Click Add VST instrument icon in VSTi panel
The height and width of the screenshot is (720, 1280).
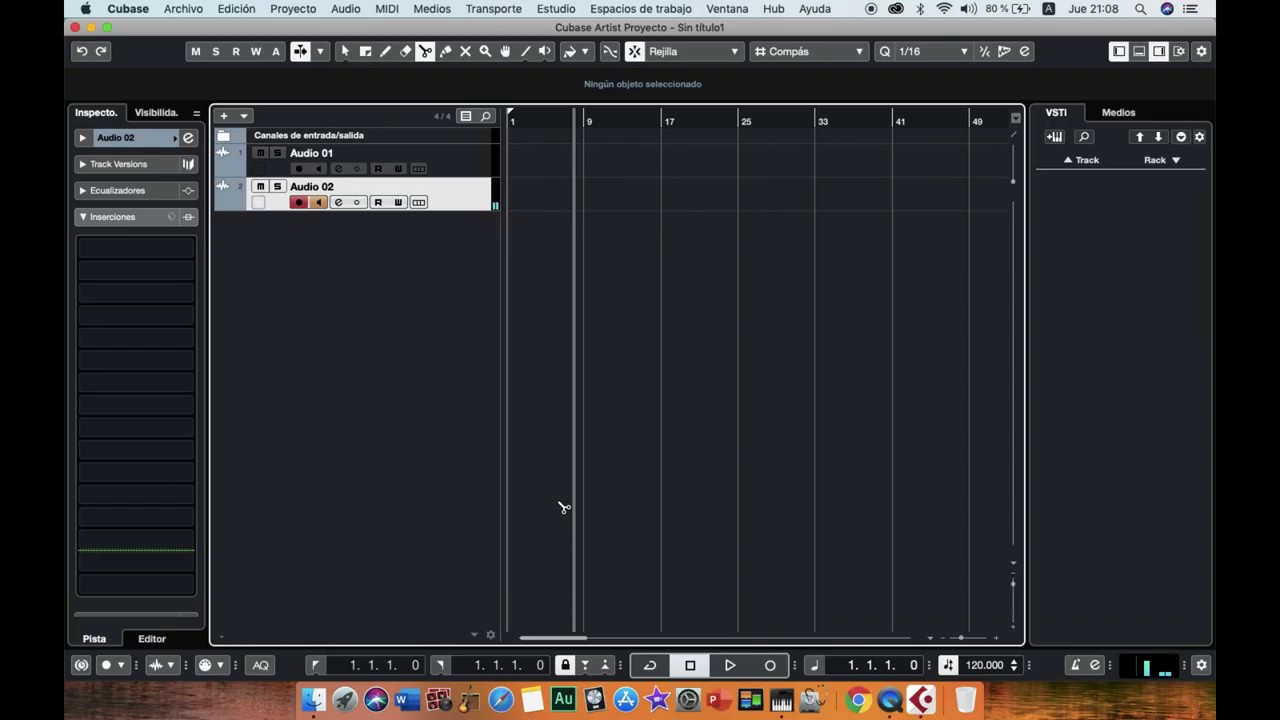pyautogui.click(x=1054, y=137)
